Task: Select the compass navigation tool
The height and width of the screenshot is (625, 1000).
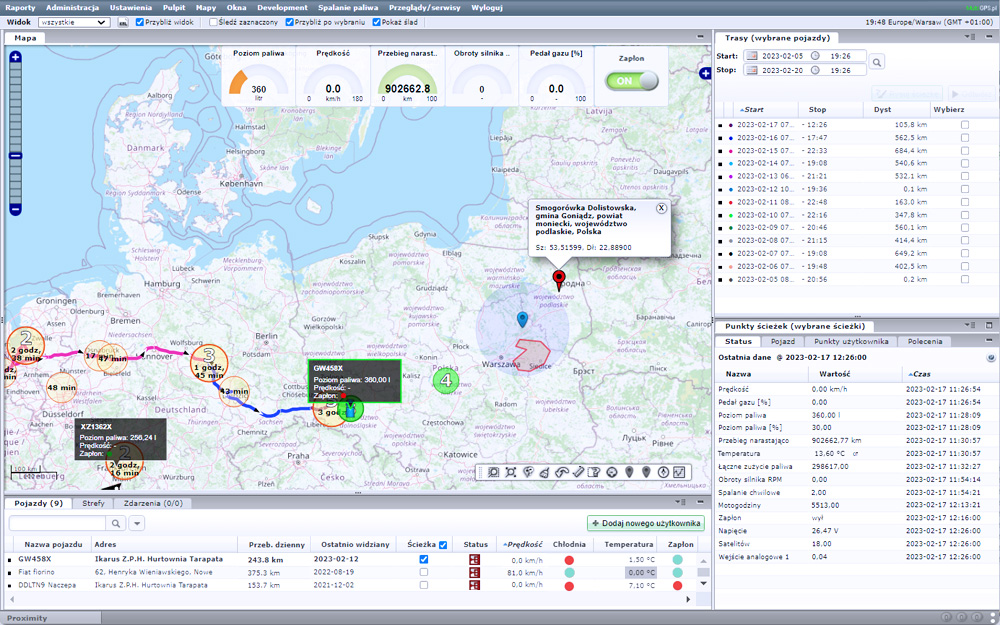Action: pyautogui.click(x=663, y=473)
